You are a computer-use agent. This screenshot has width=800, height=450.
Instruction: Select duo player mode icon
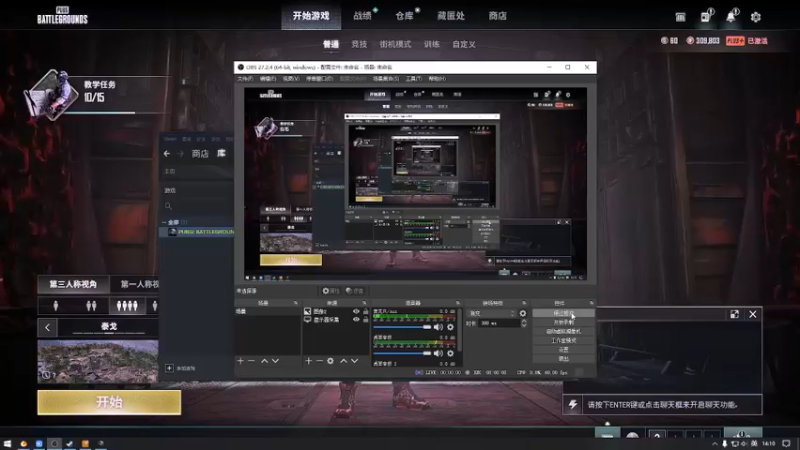pyautogui.click(x=91, y=306)
